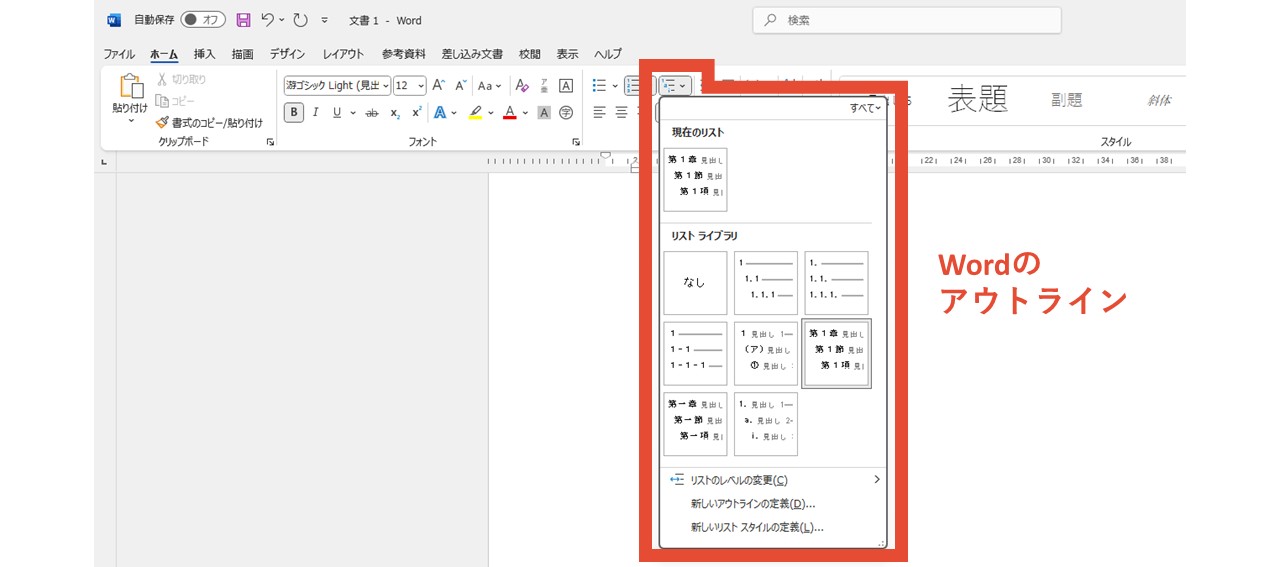The image size is (1280, 567).
Task: Increase font size with large A icon
Action: (x=439, y=86)
